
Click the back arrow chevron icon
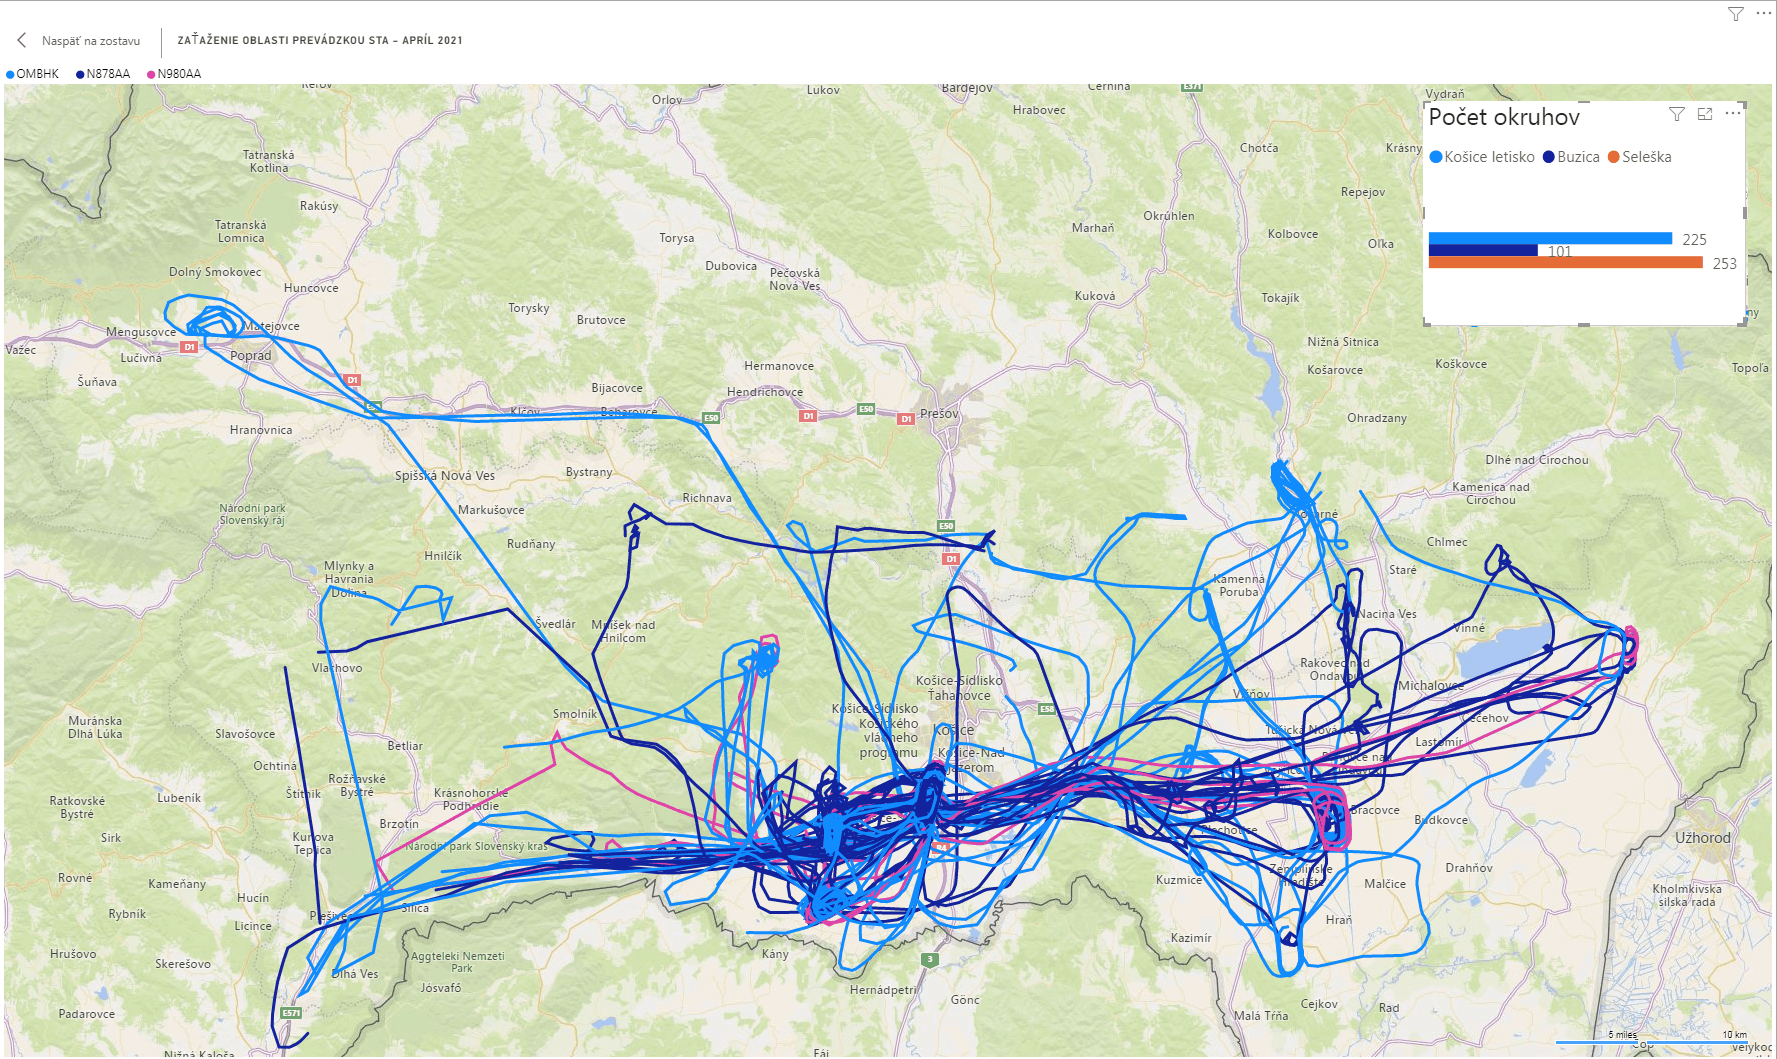click(x=22, y=40)
